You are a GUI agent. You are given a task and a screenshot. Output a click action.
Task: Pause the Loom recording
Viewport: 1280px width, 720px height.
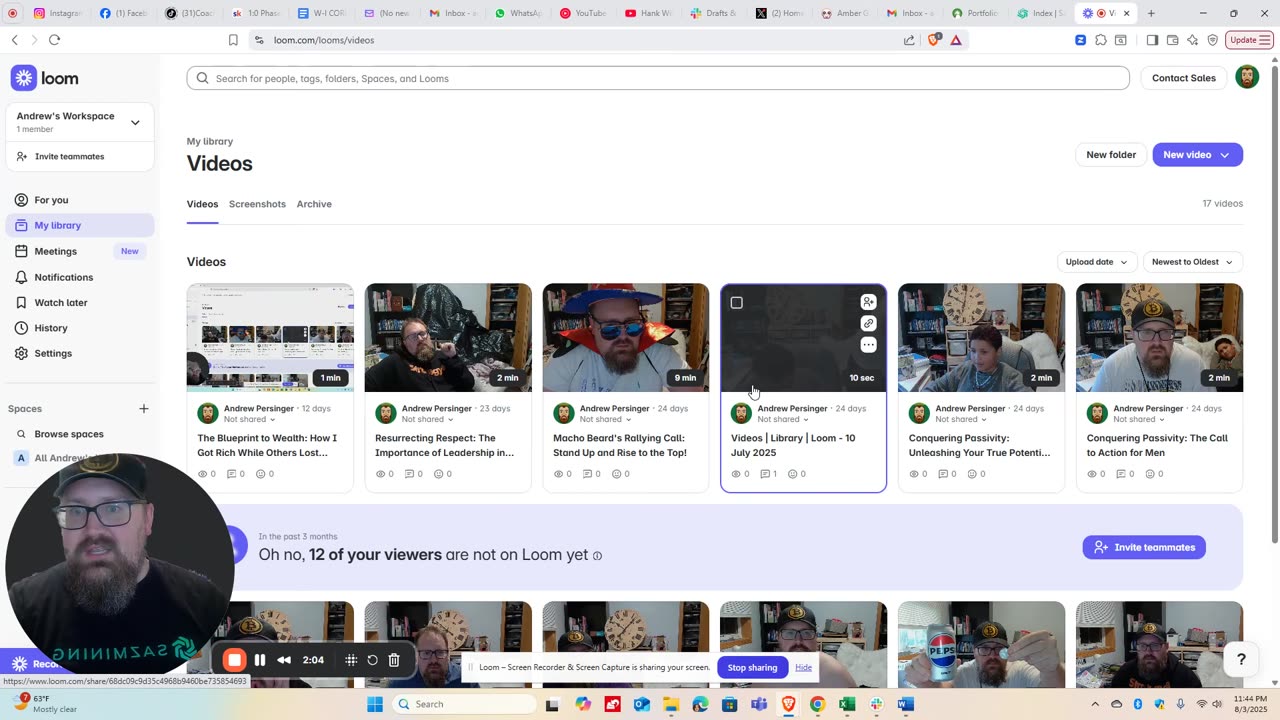(x=260, y=660)
